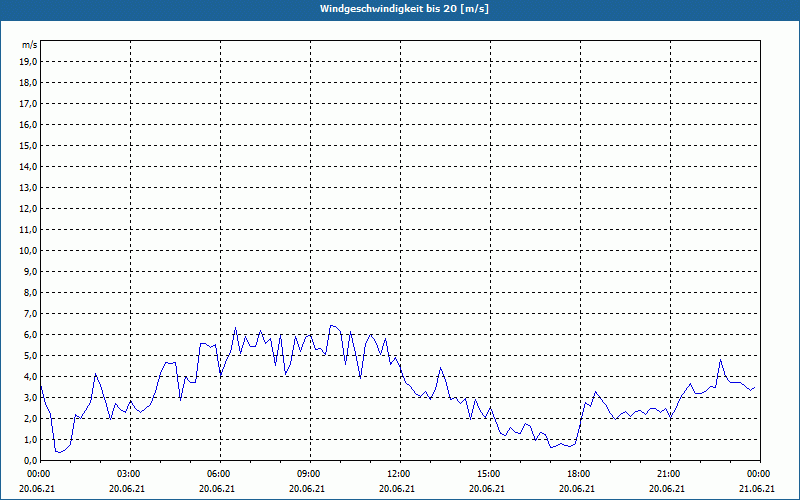The image size is (800, 500).
Task: Select the '19,0' y-axis value
Action: point(28,62)
